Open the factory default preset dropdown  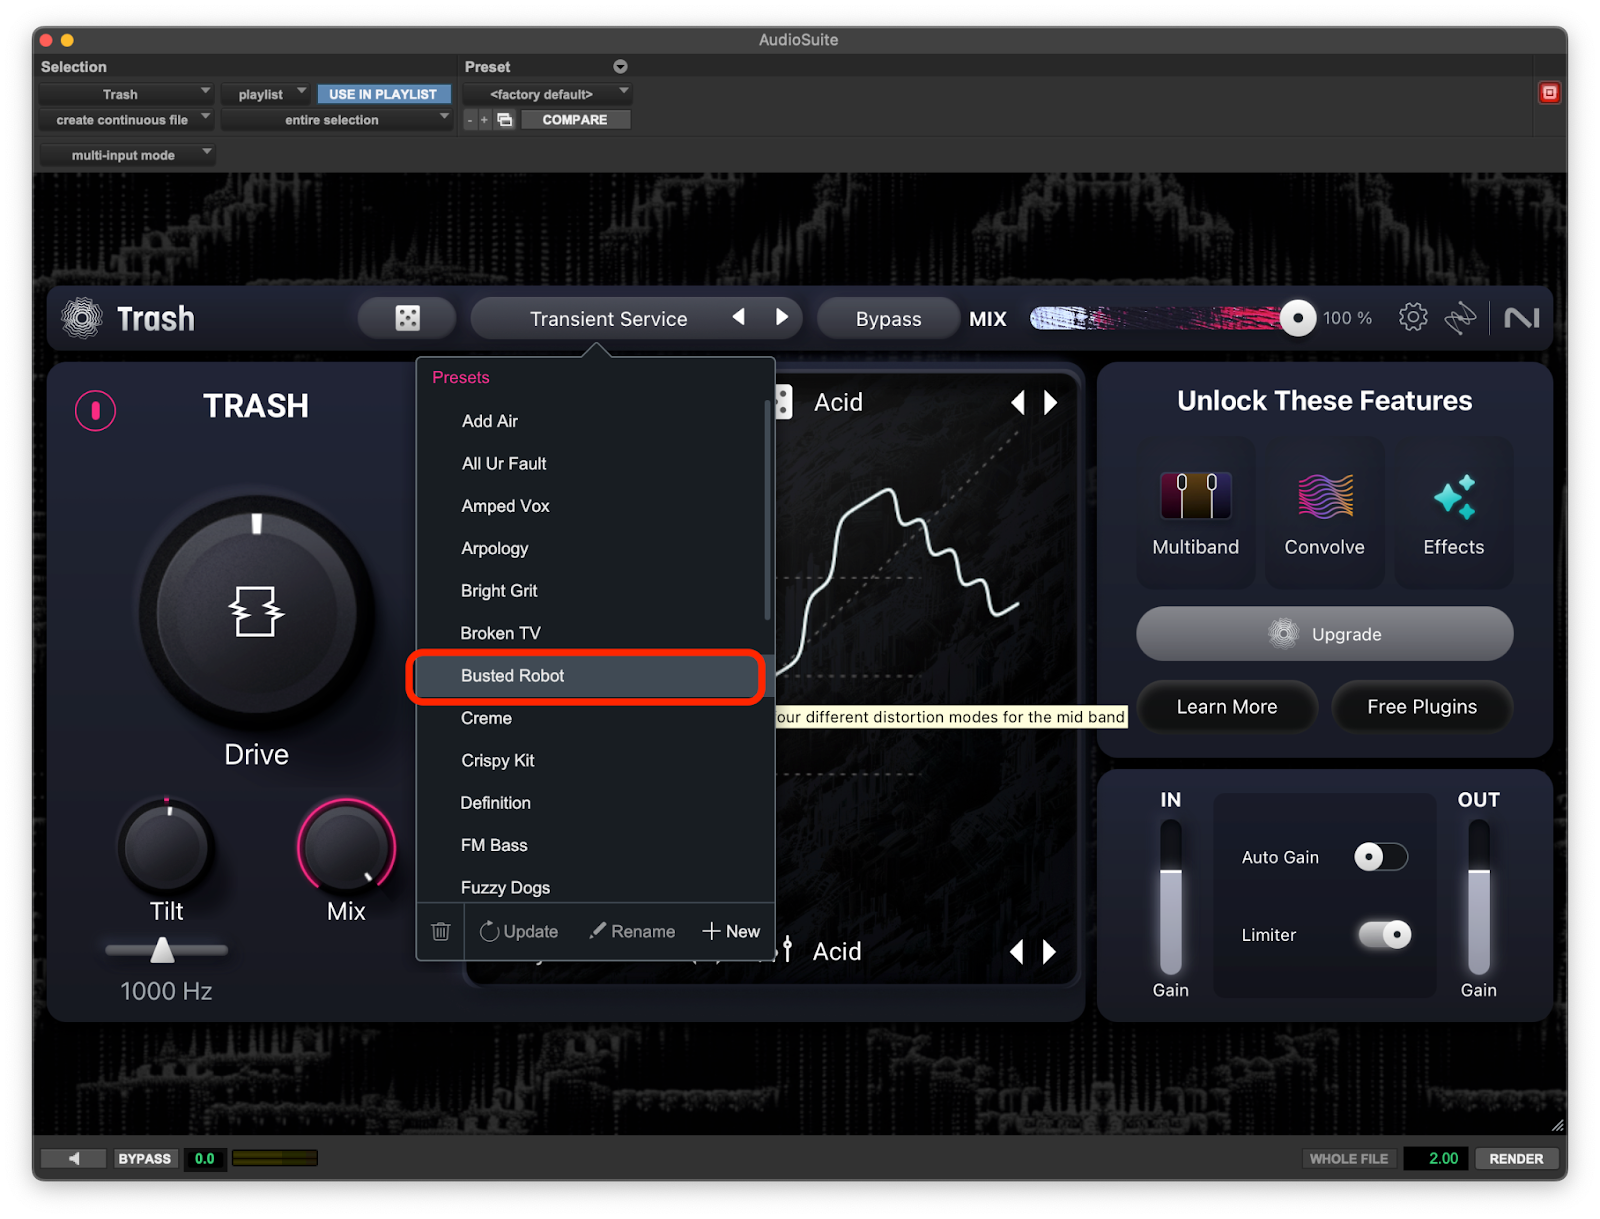(558, 94)
